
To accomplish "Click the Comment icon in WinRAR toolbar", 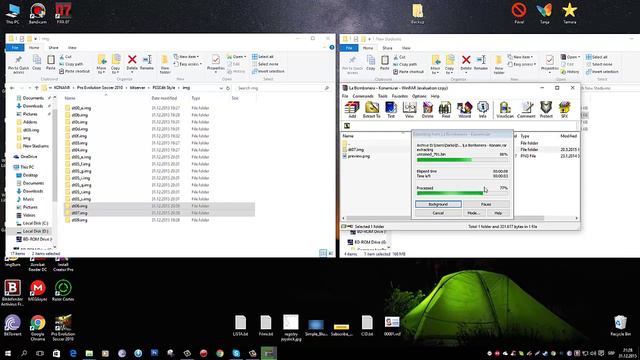I will click(526, 110).
